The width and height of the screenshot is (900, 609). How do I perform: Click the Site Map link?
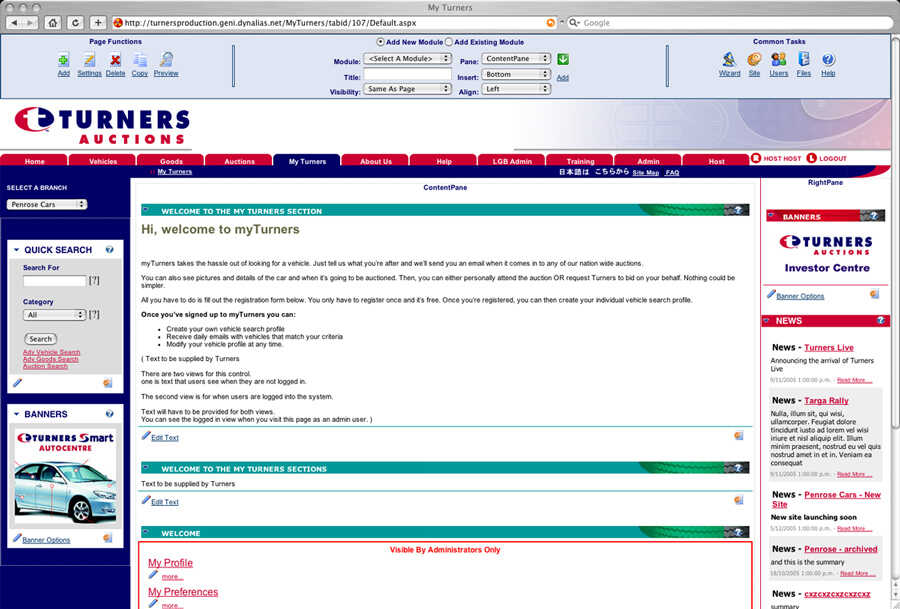[x=646, y=172]
